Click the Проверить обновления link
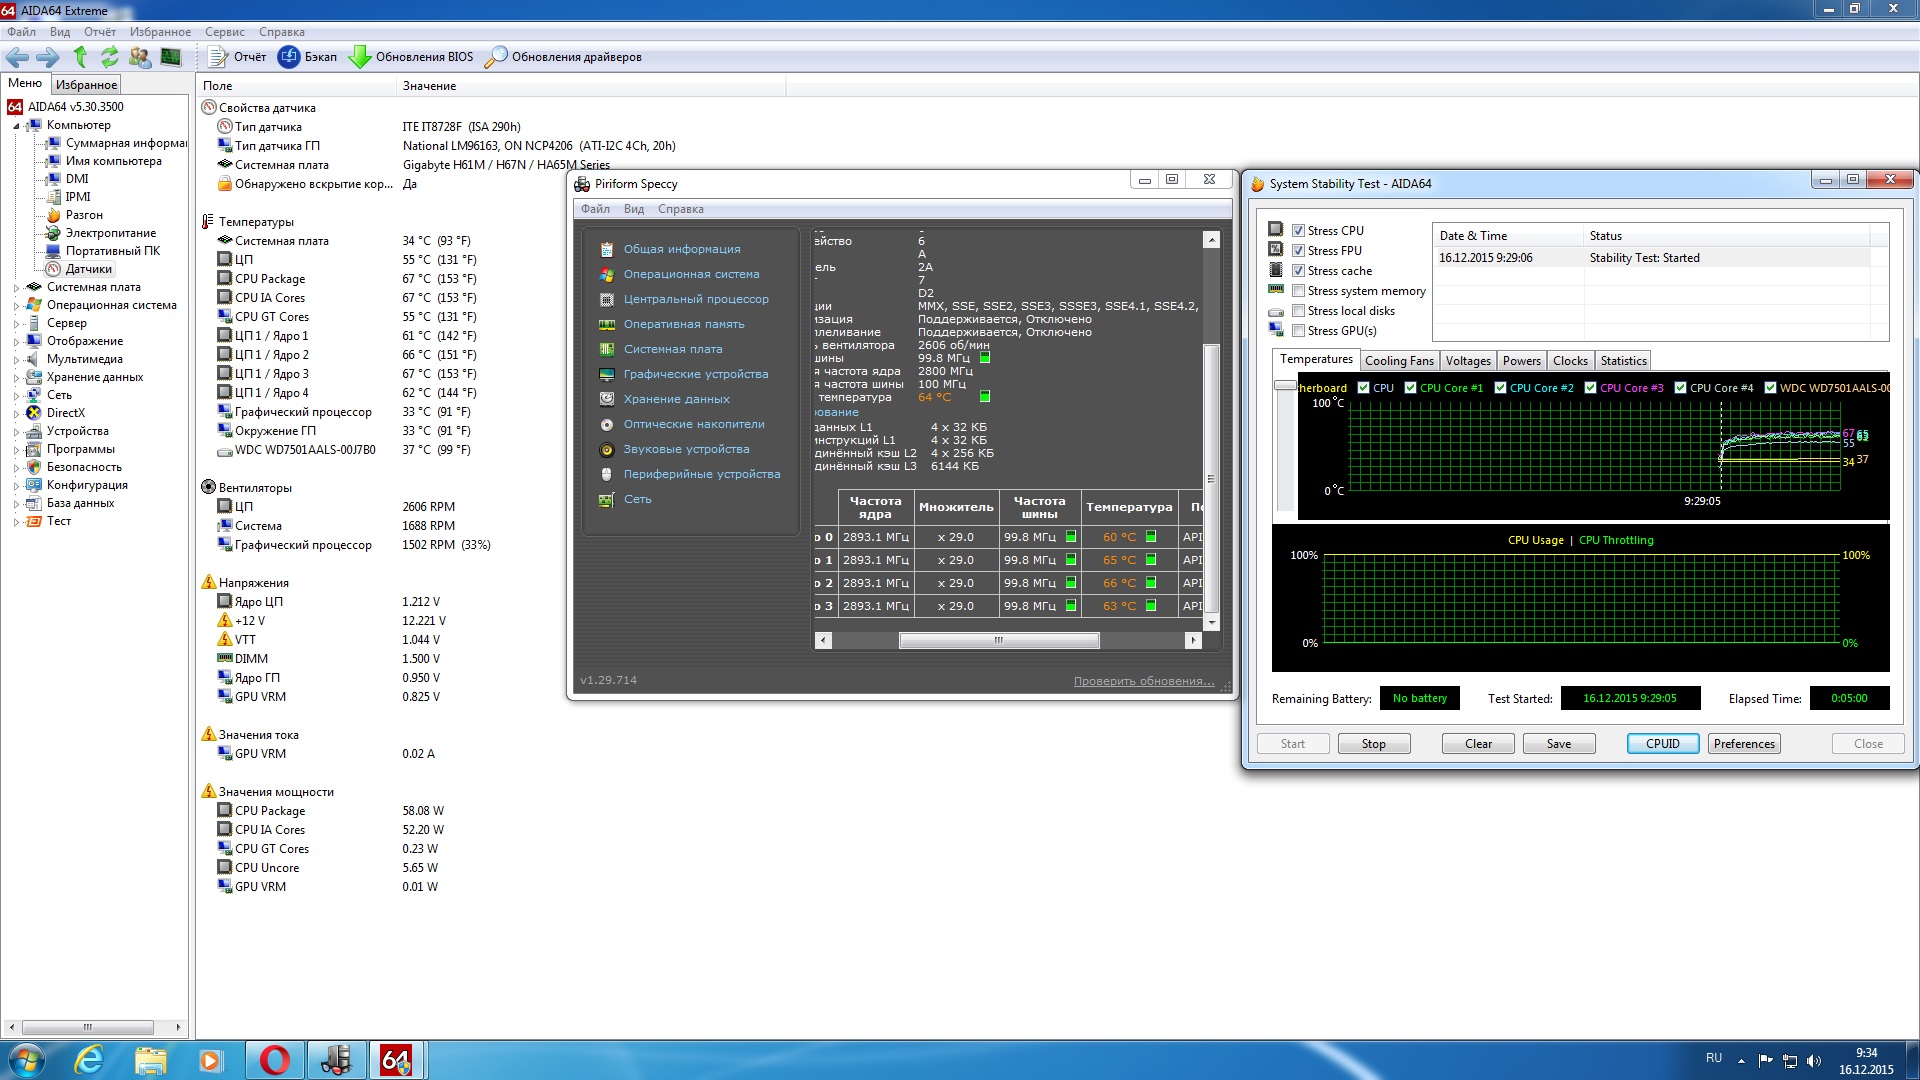Viewport: 1920px width, 1080px height. (x=1143, y=681)
